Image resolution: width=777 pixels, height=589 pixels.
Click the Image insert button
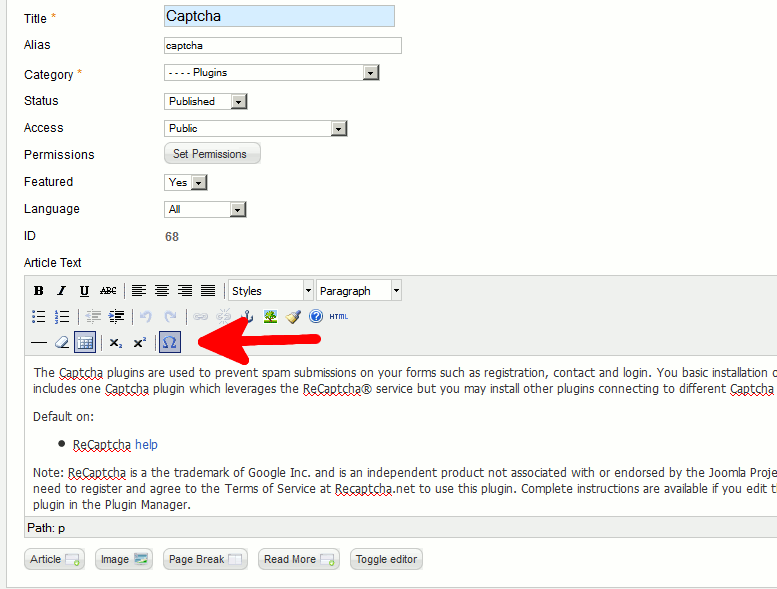pos(124,559)
